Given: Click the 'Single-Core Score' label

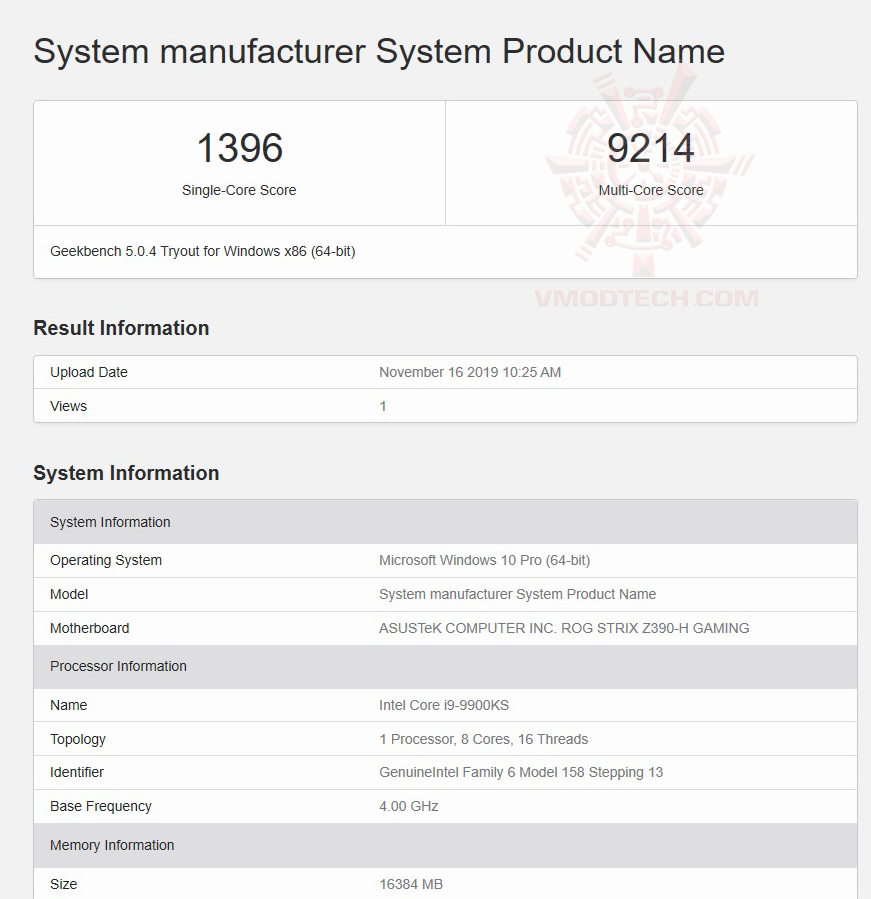Looking at the screenshot, I should tap(239, 190).
